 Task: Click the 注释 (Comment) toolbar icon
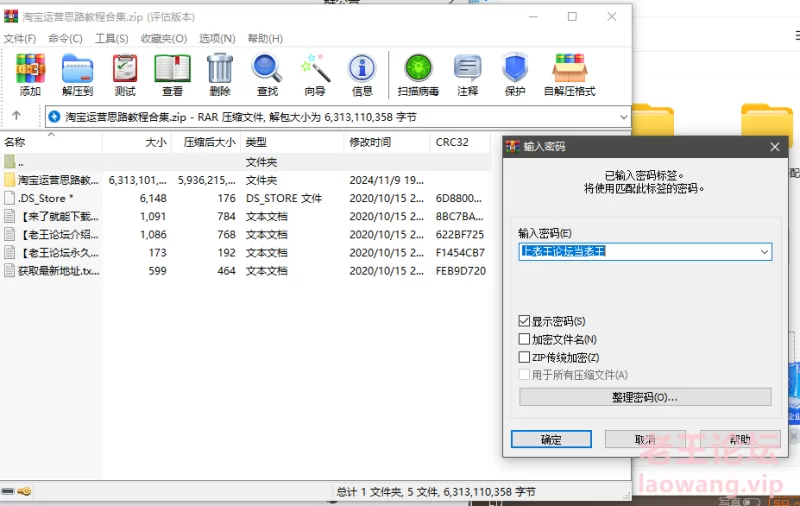(x=467, y=69)
